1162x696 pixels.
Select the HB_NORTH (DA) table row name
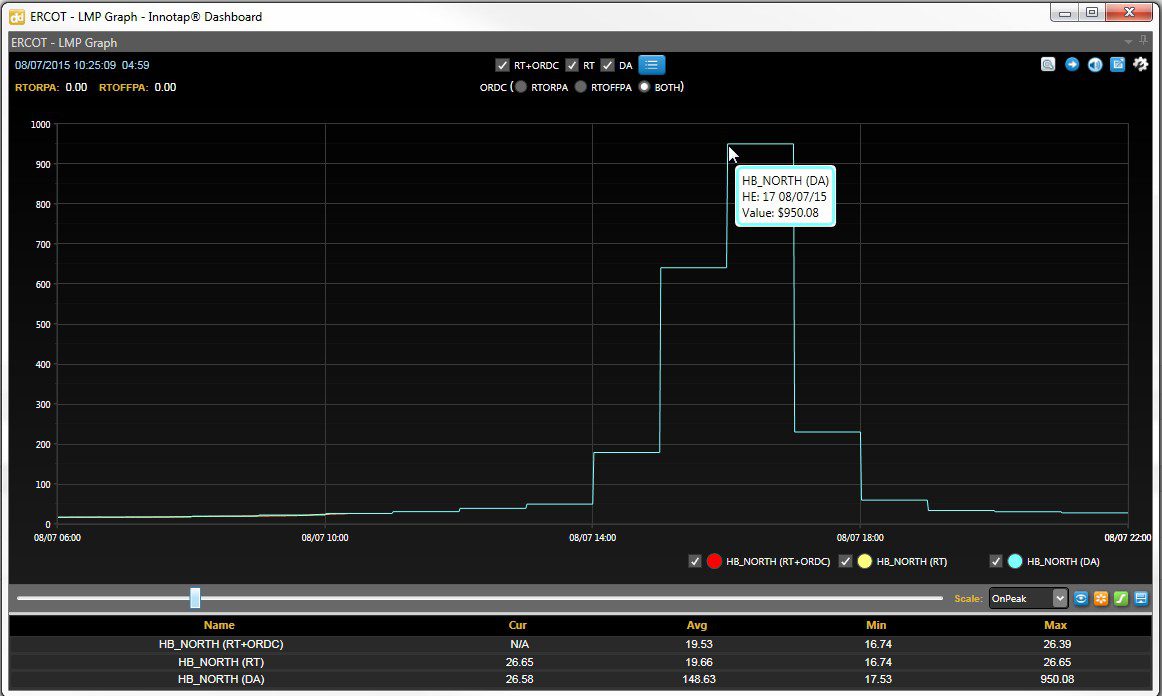(221, 679)
